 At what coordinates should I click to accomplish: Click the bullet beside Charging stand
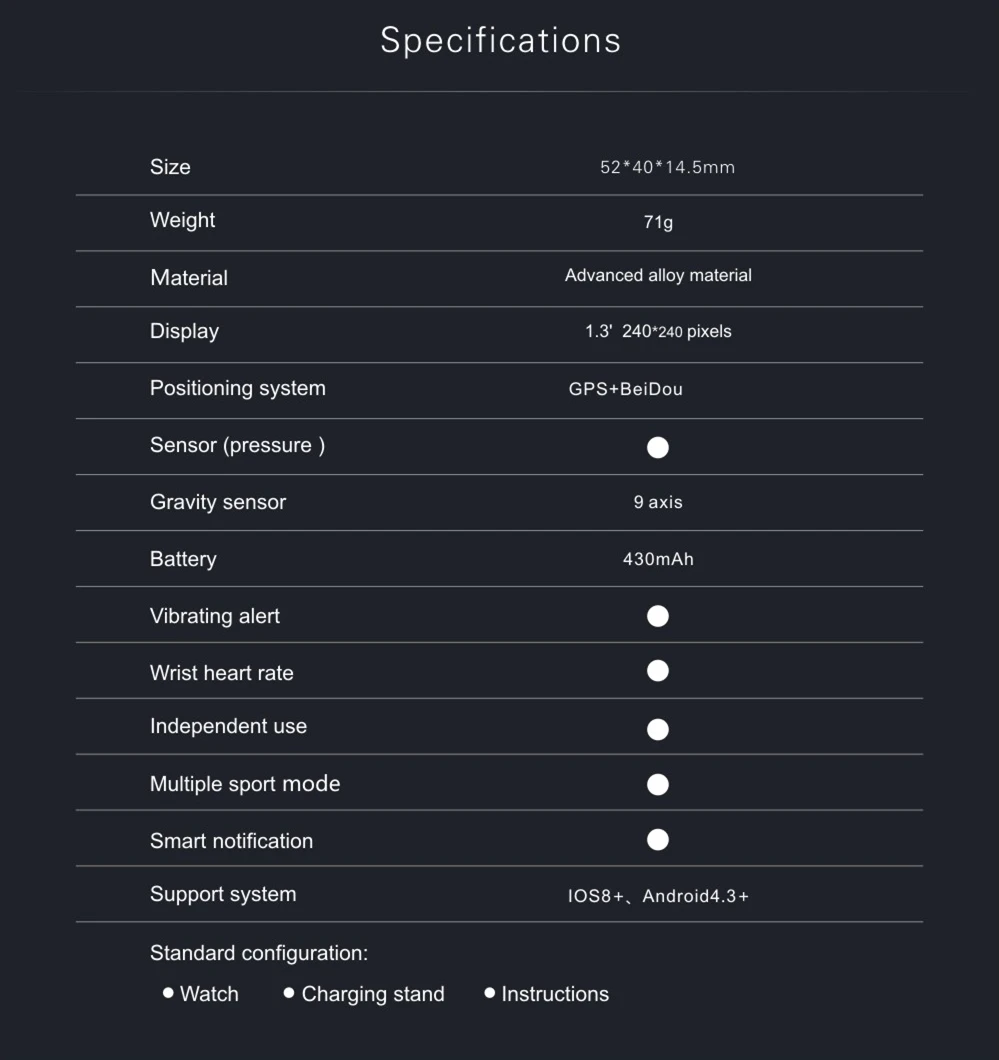(289, 993)
